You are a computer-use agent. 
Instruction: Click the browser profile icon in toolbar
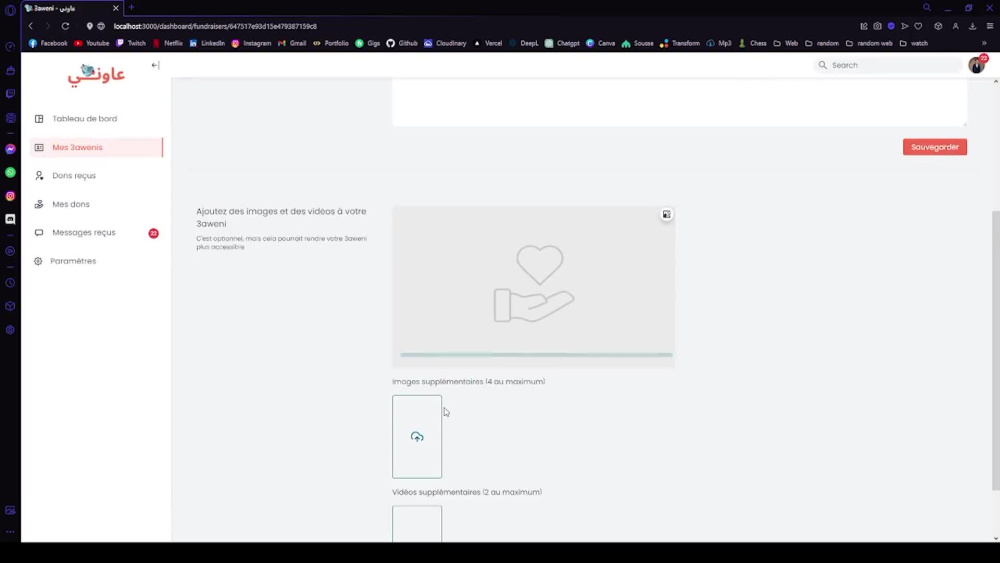click(955, 26)
